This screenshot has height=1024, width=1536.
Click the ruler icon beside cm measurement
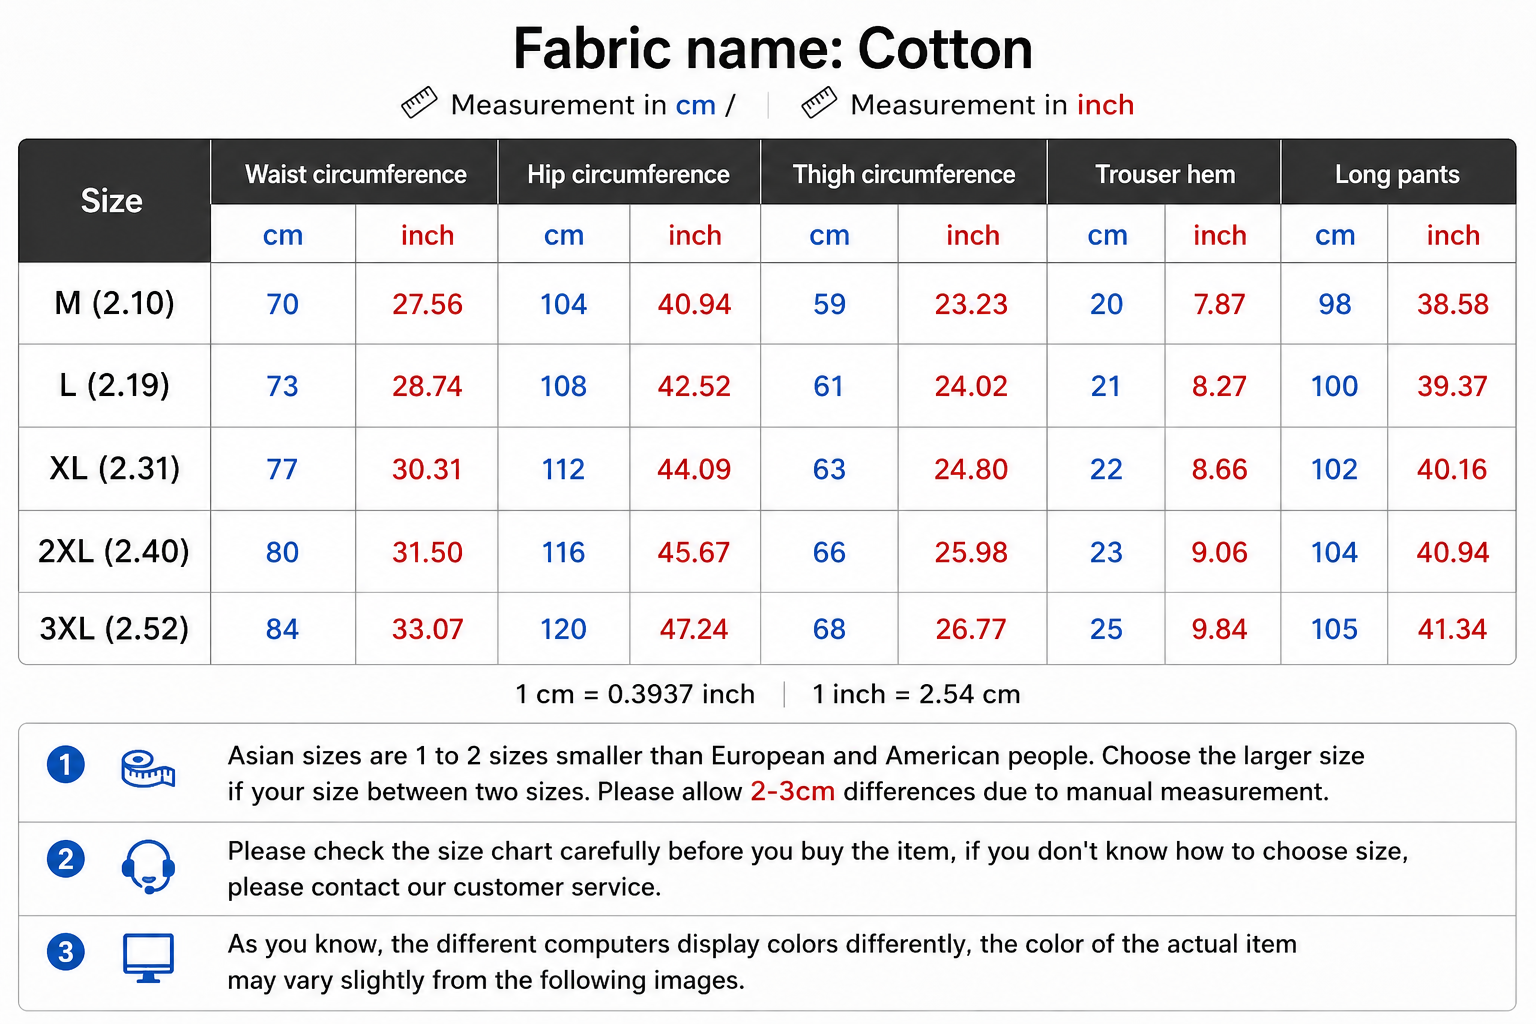coord(419,103)
